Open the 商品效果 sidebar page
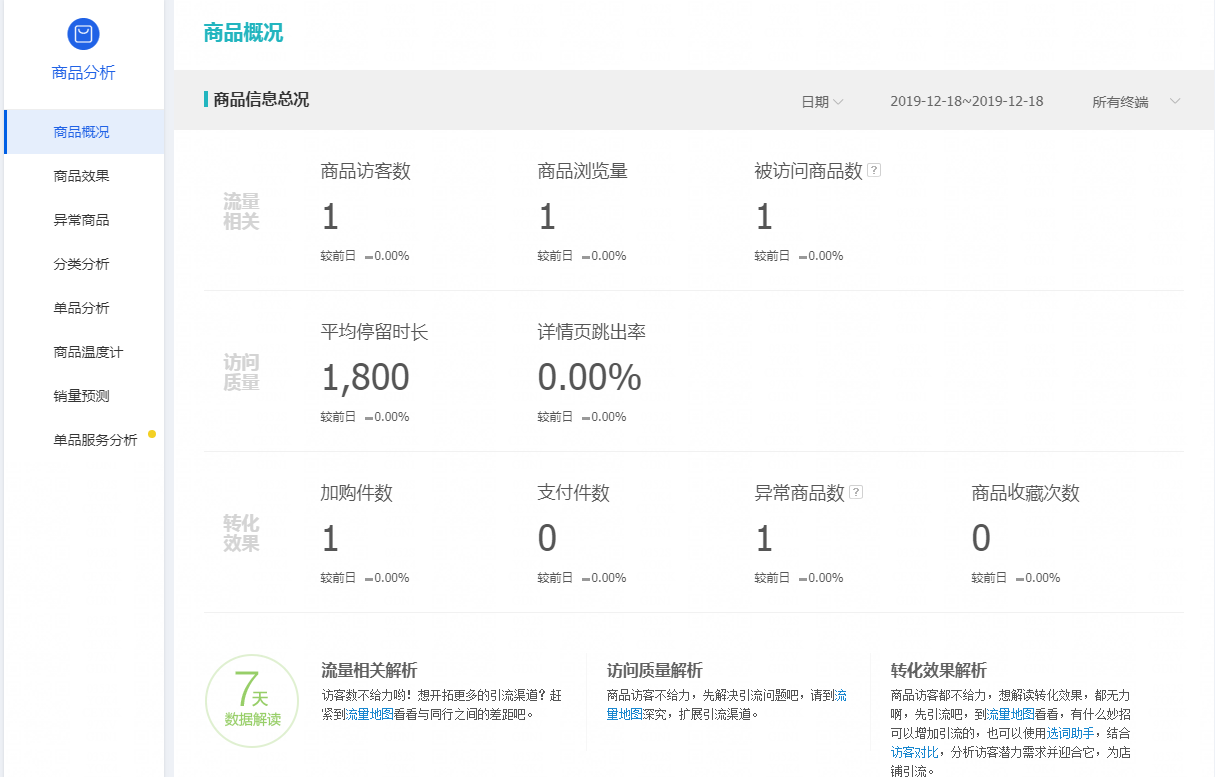This screenshot has height=777, width=1215. click(x=82, y=176)
